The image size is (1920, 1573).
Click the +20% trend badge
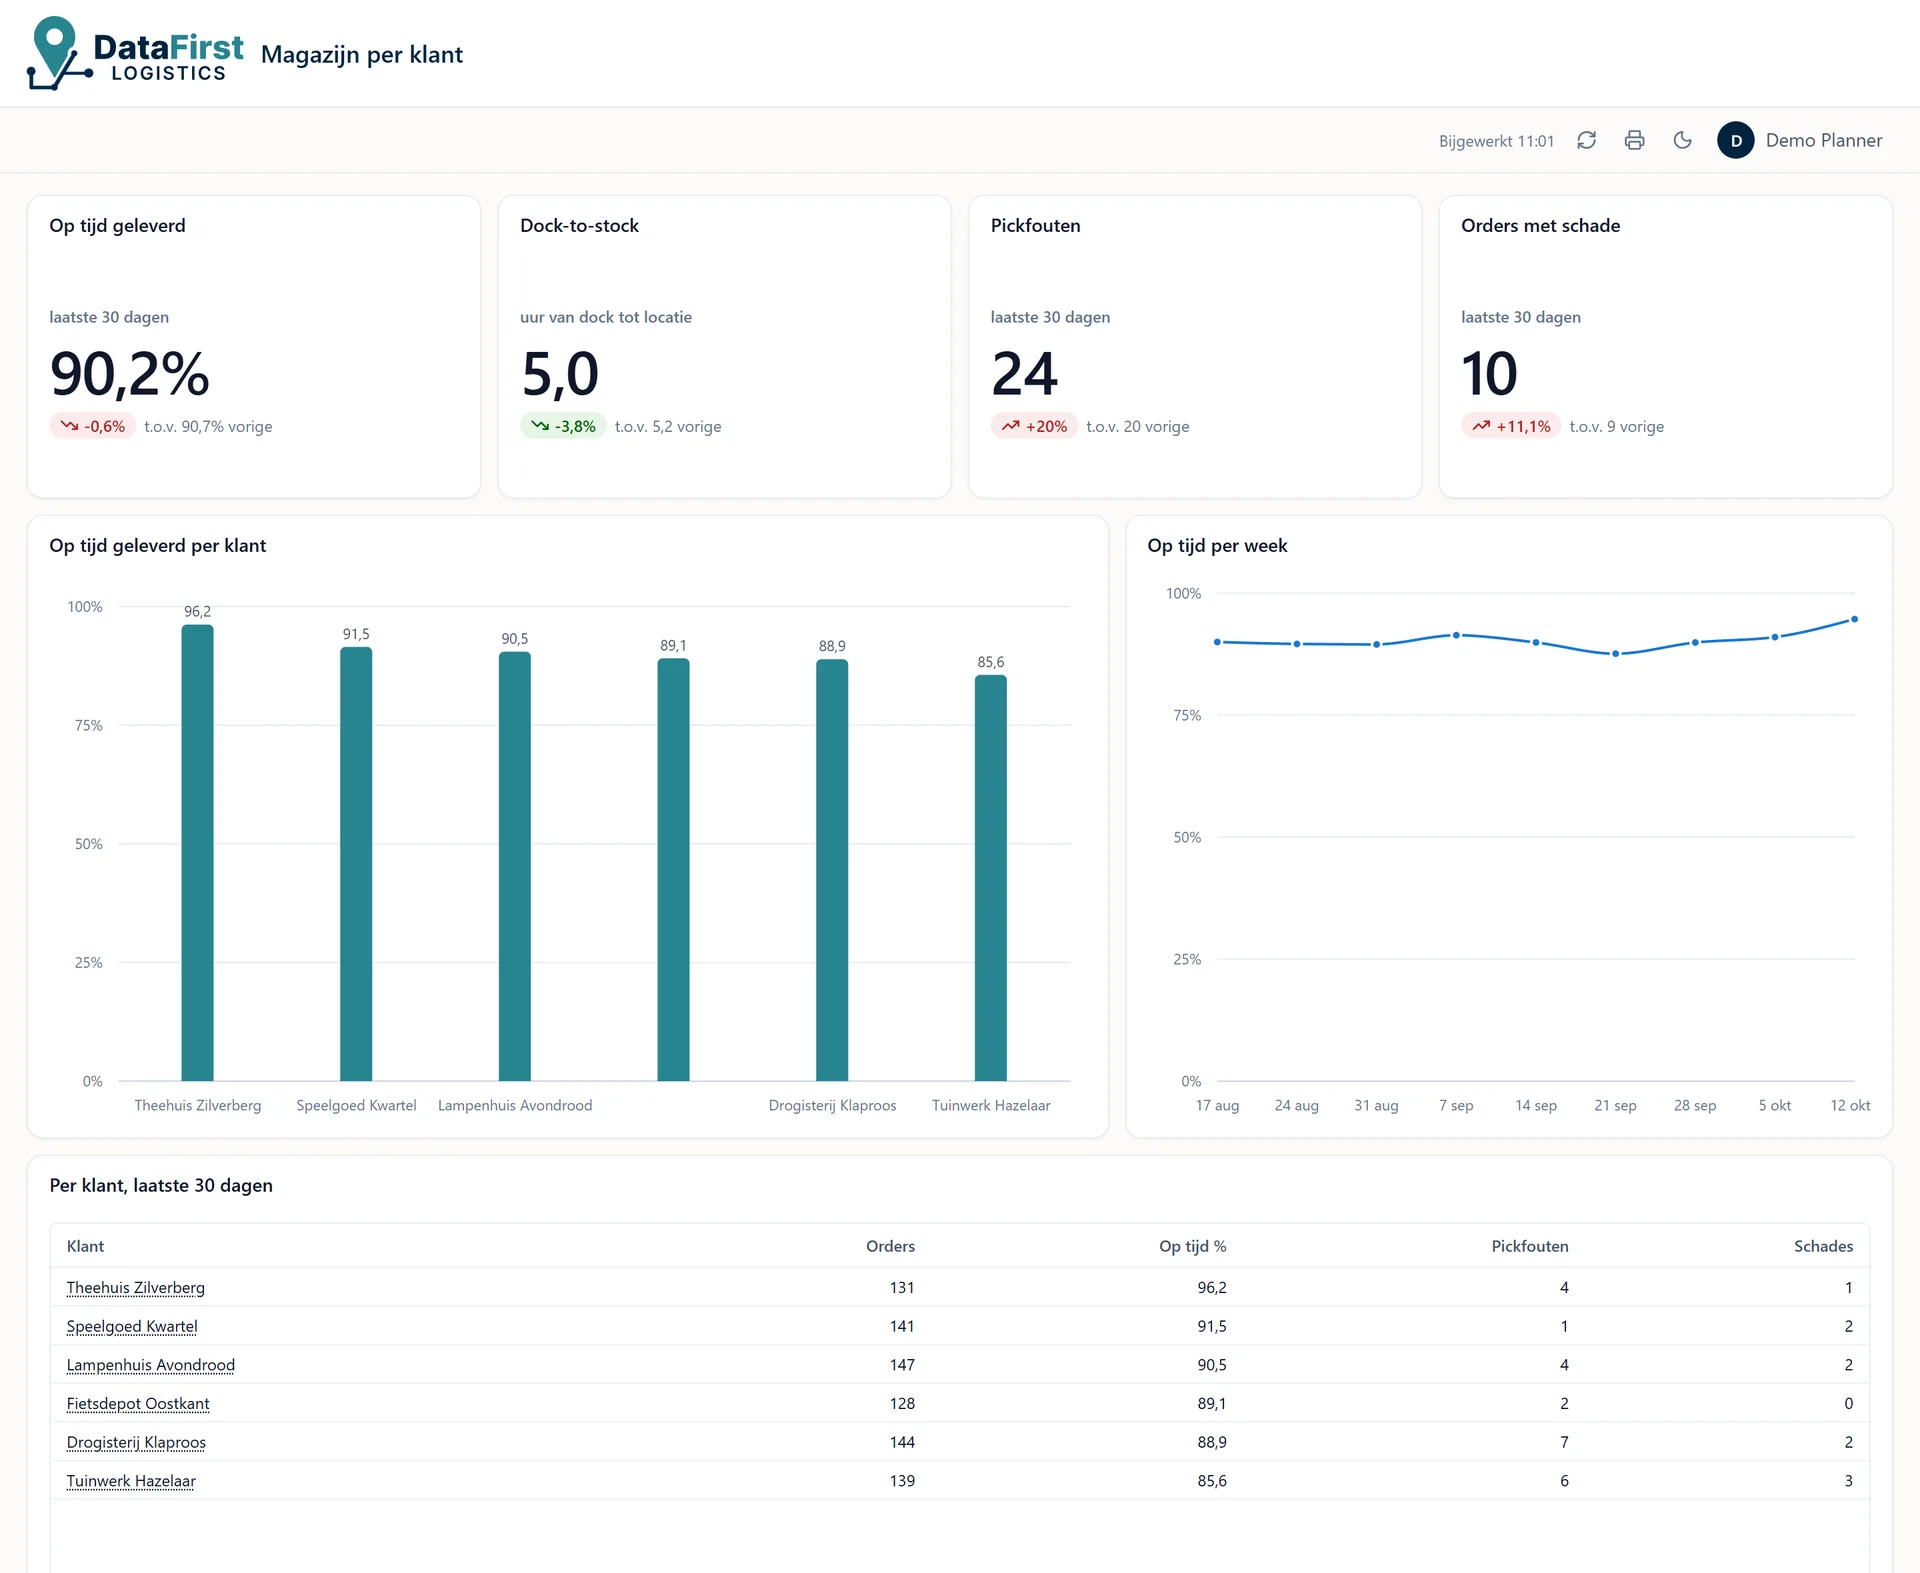point(1034,426)
